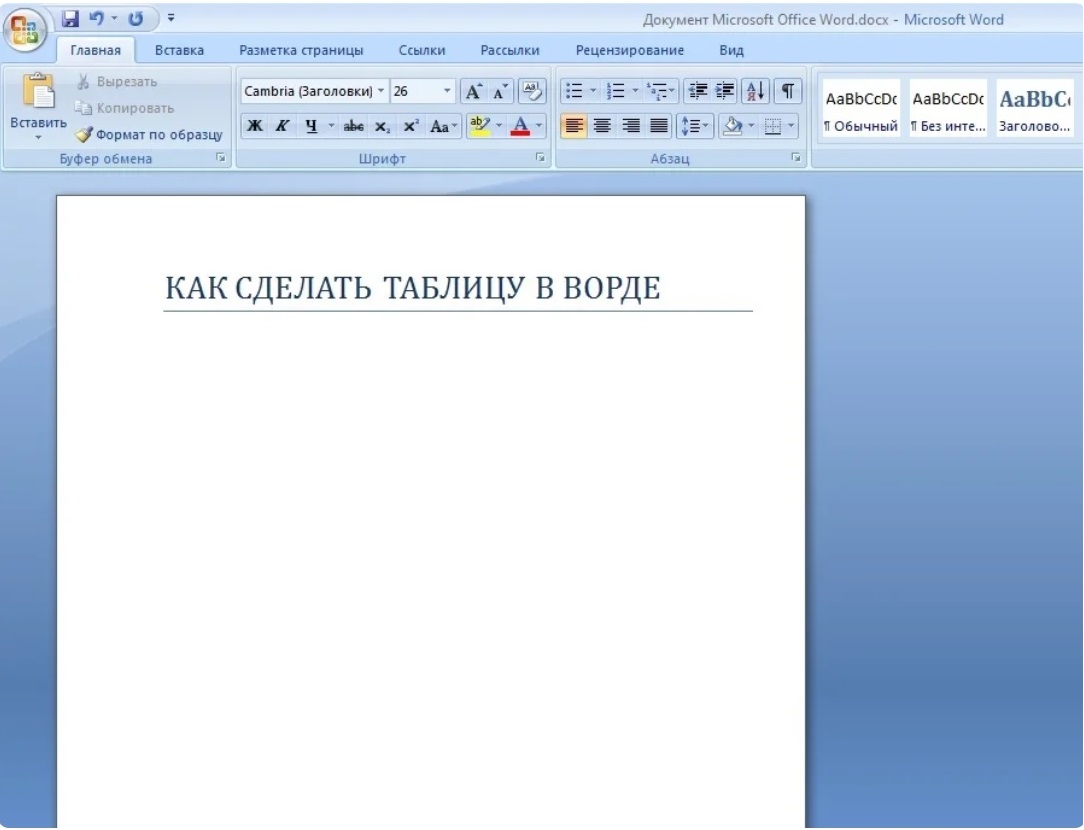Expand the Вставить paste options arrow
Screen dimensions: 1084x830
click(39, 138)
